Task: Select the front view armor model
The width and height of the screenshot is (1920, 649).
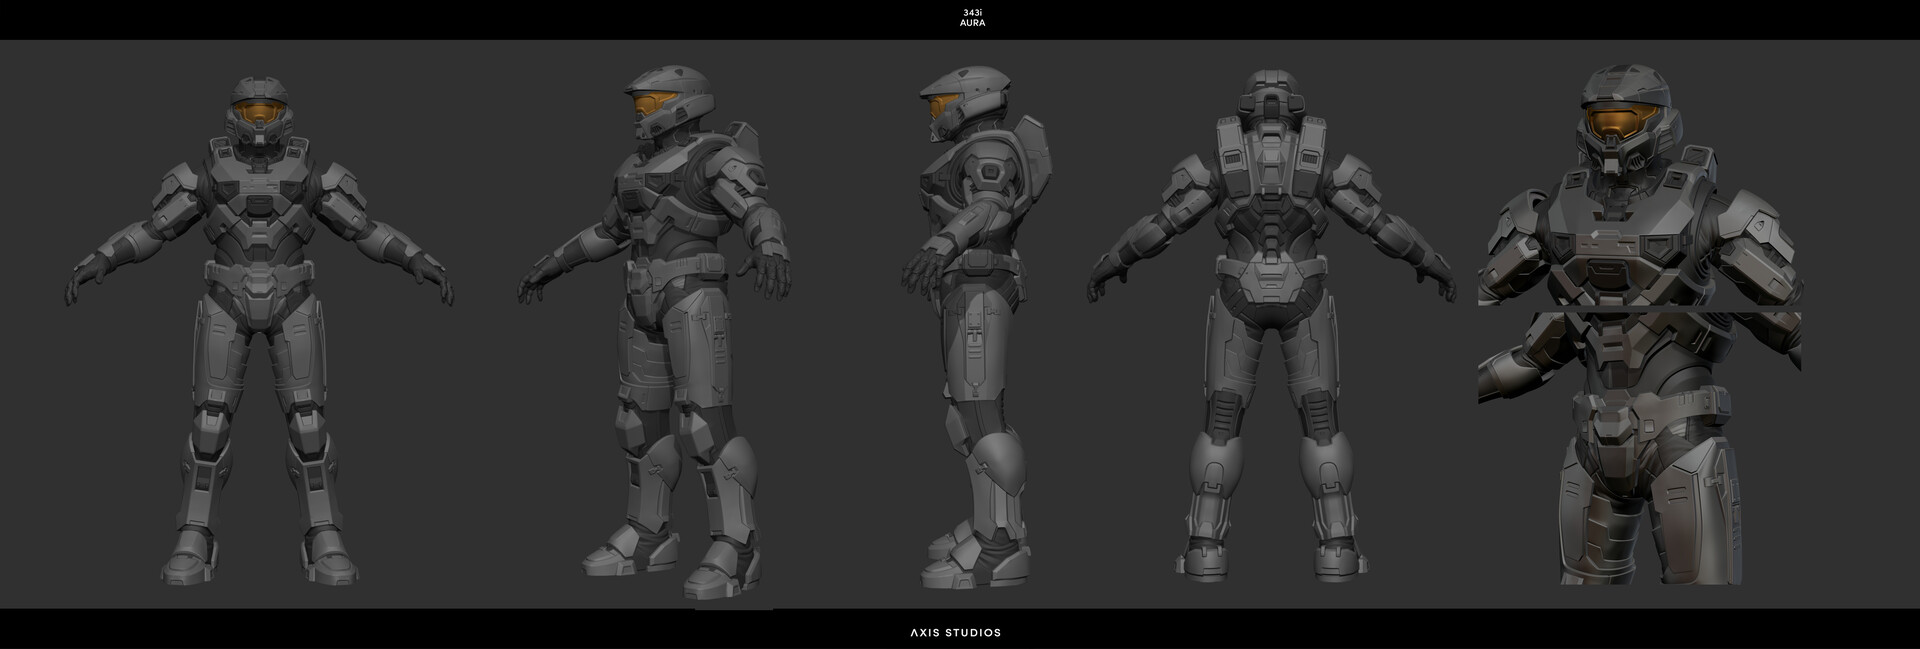Action: 260,330
